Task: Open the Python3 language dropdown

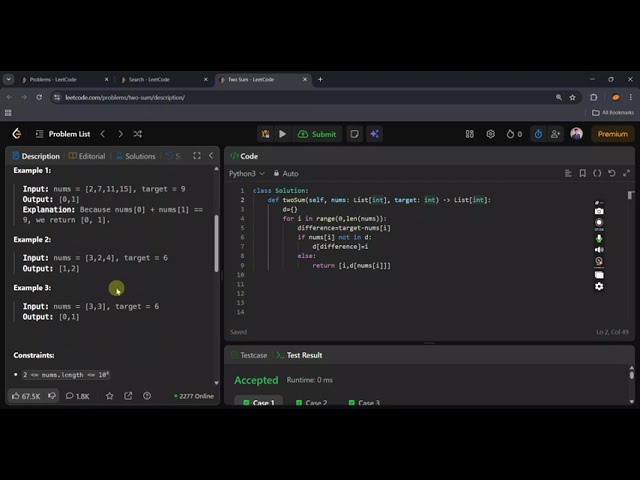Action: click(x=247, y=173)
